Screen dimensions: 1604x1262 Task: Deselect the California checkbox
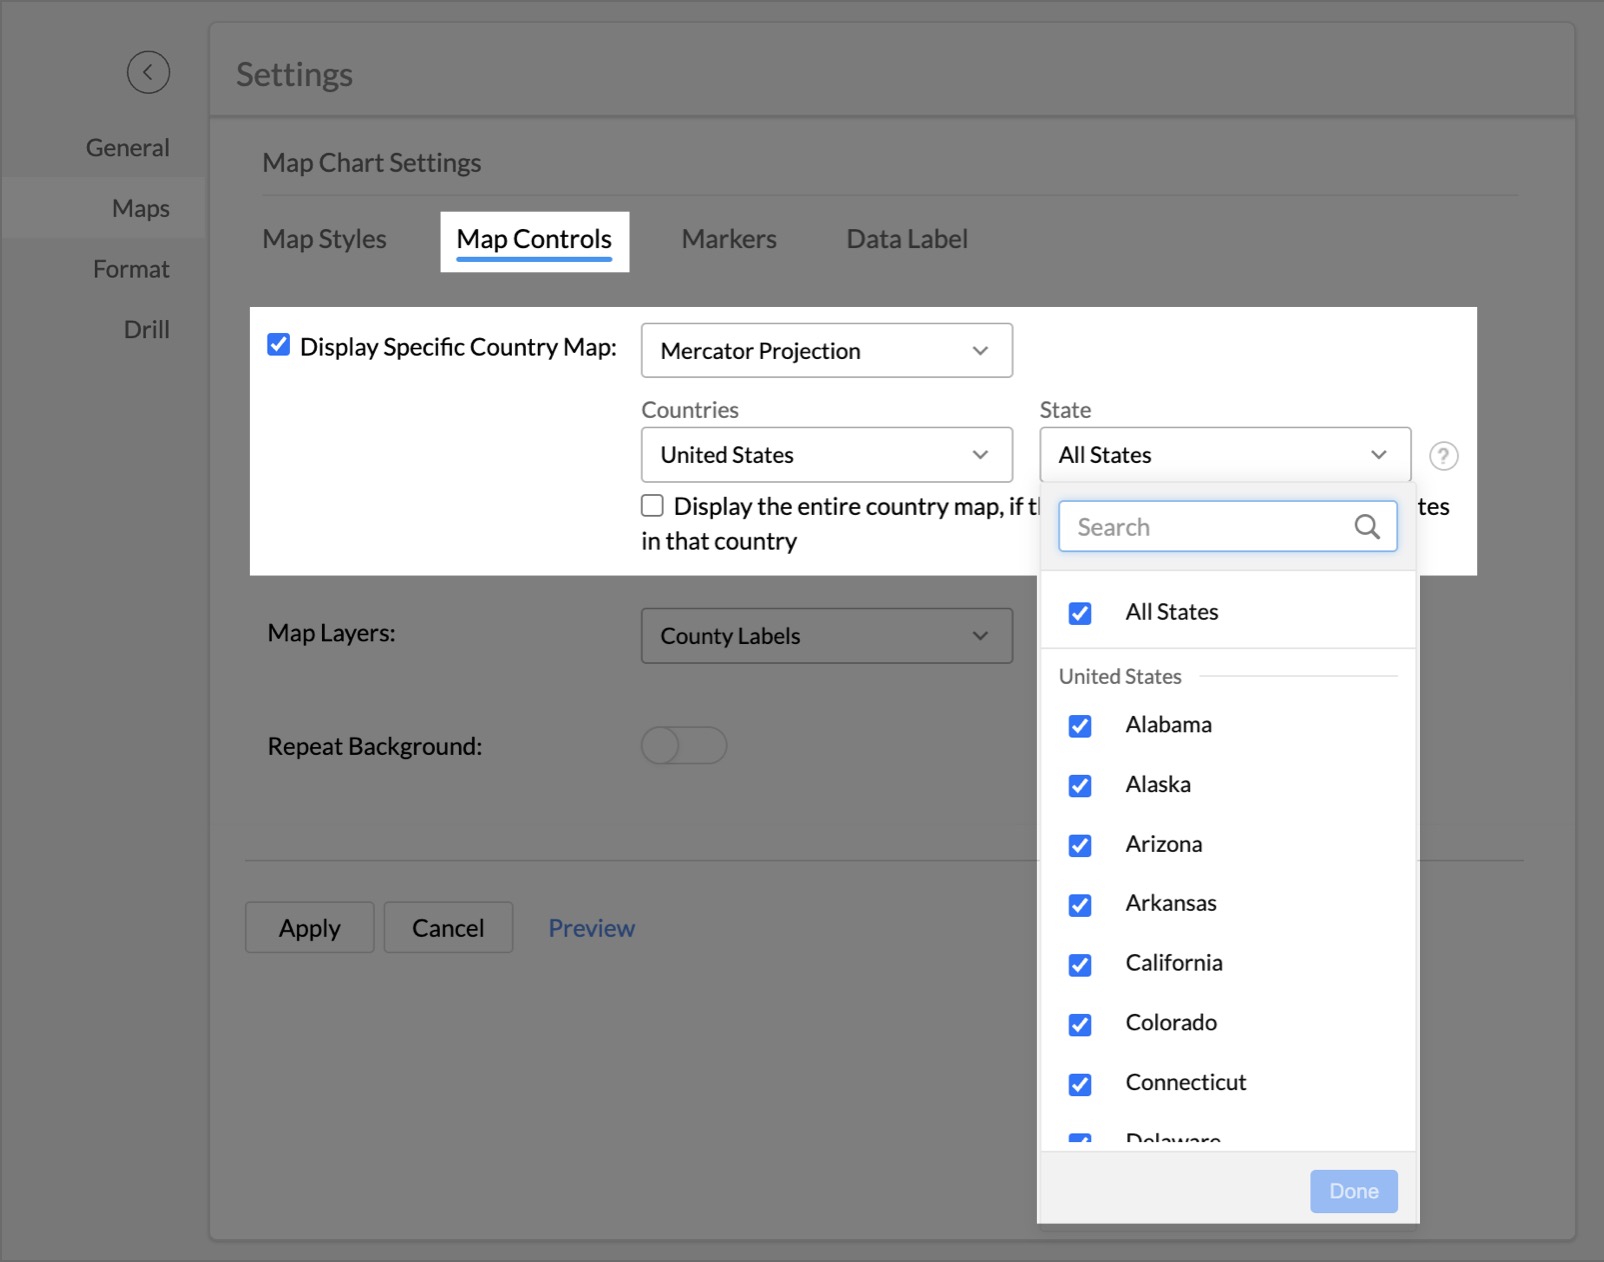click(1080, 964)
